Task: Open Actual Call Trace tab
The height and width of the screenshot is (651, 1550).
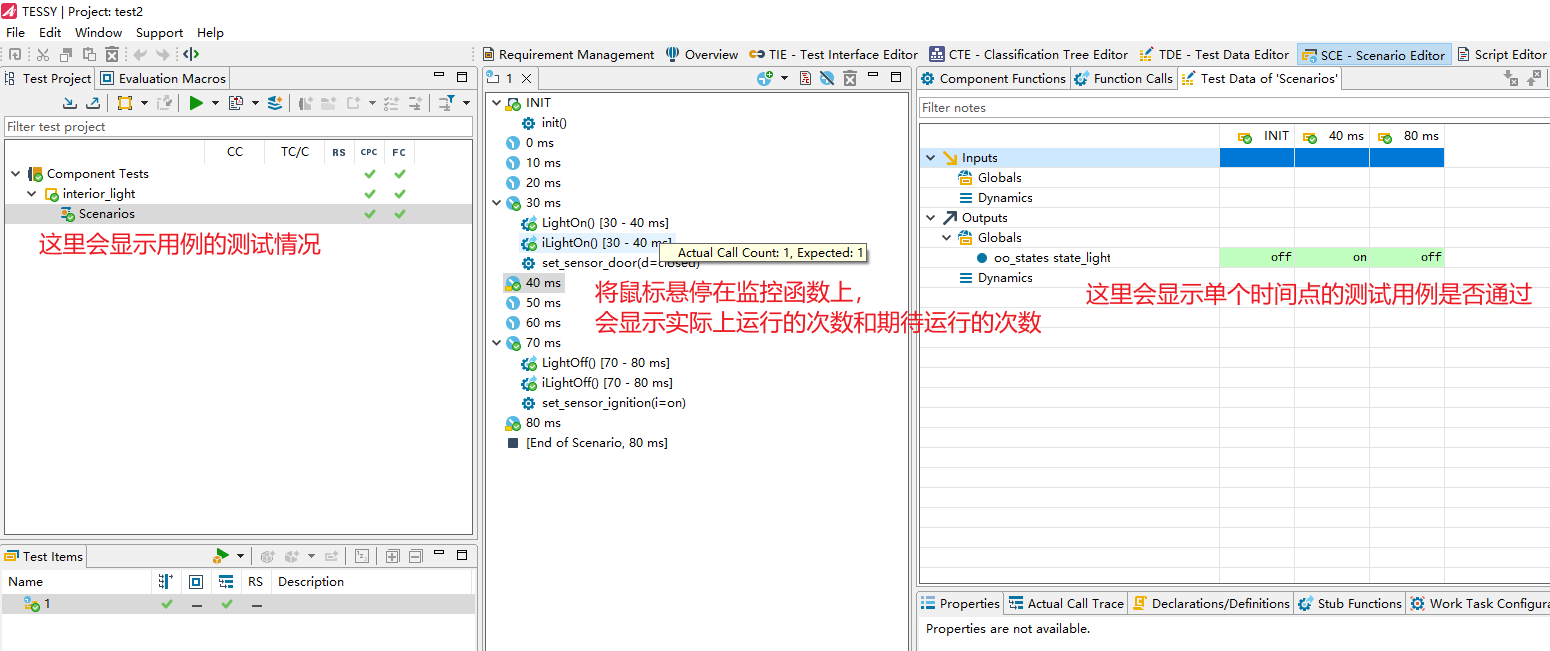Action: (1066, 603)
